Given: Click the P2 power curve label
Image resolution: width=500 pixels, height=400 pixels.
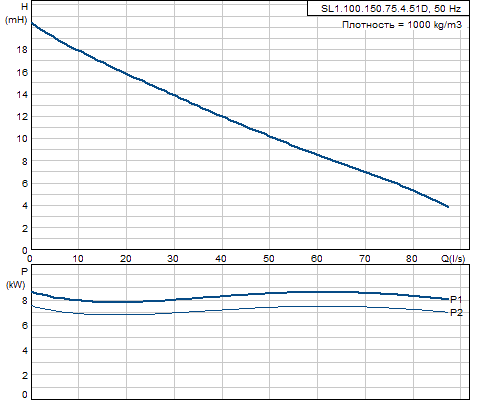Looking at the screenshot, I should click(456, 313).
